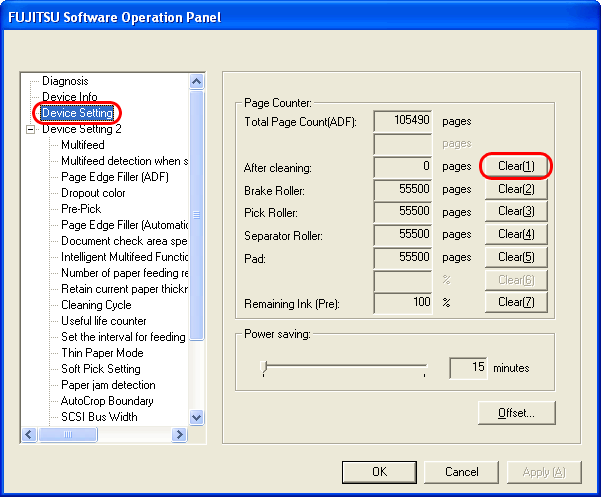Reset Remaining Ink with Clear(7)
This screenshot has height=497, width=601.
point(516,302)
